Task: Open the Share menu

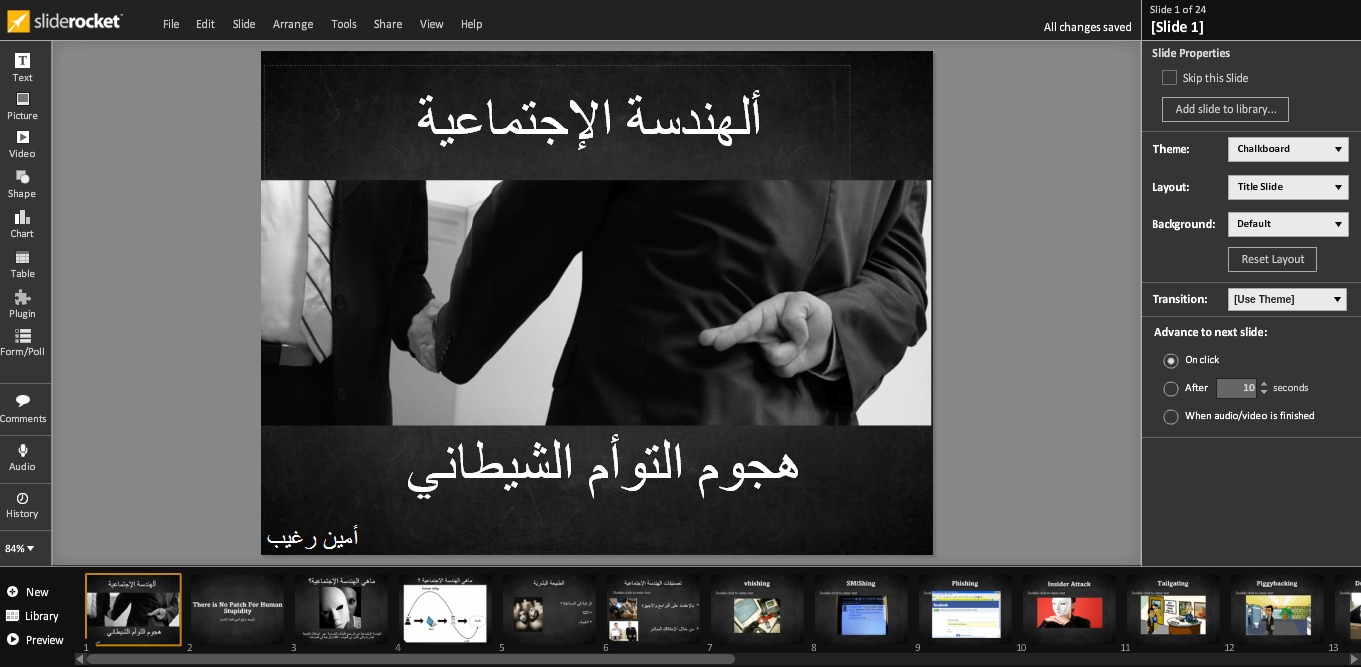Action: 388,24
